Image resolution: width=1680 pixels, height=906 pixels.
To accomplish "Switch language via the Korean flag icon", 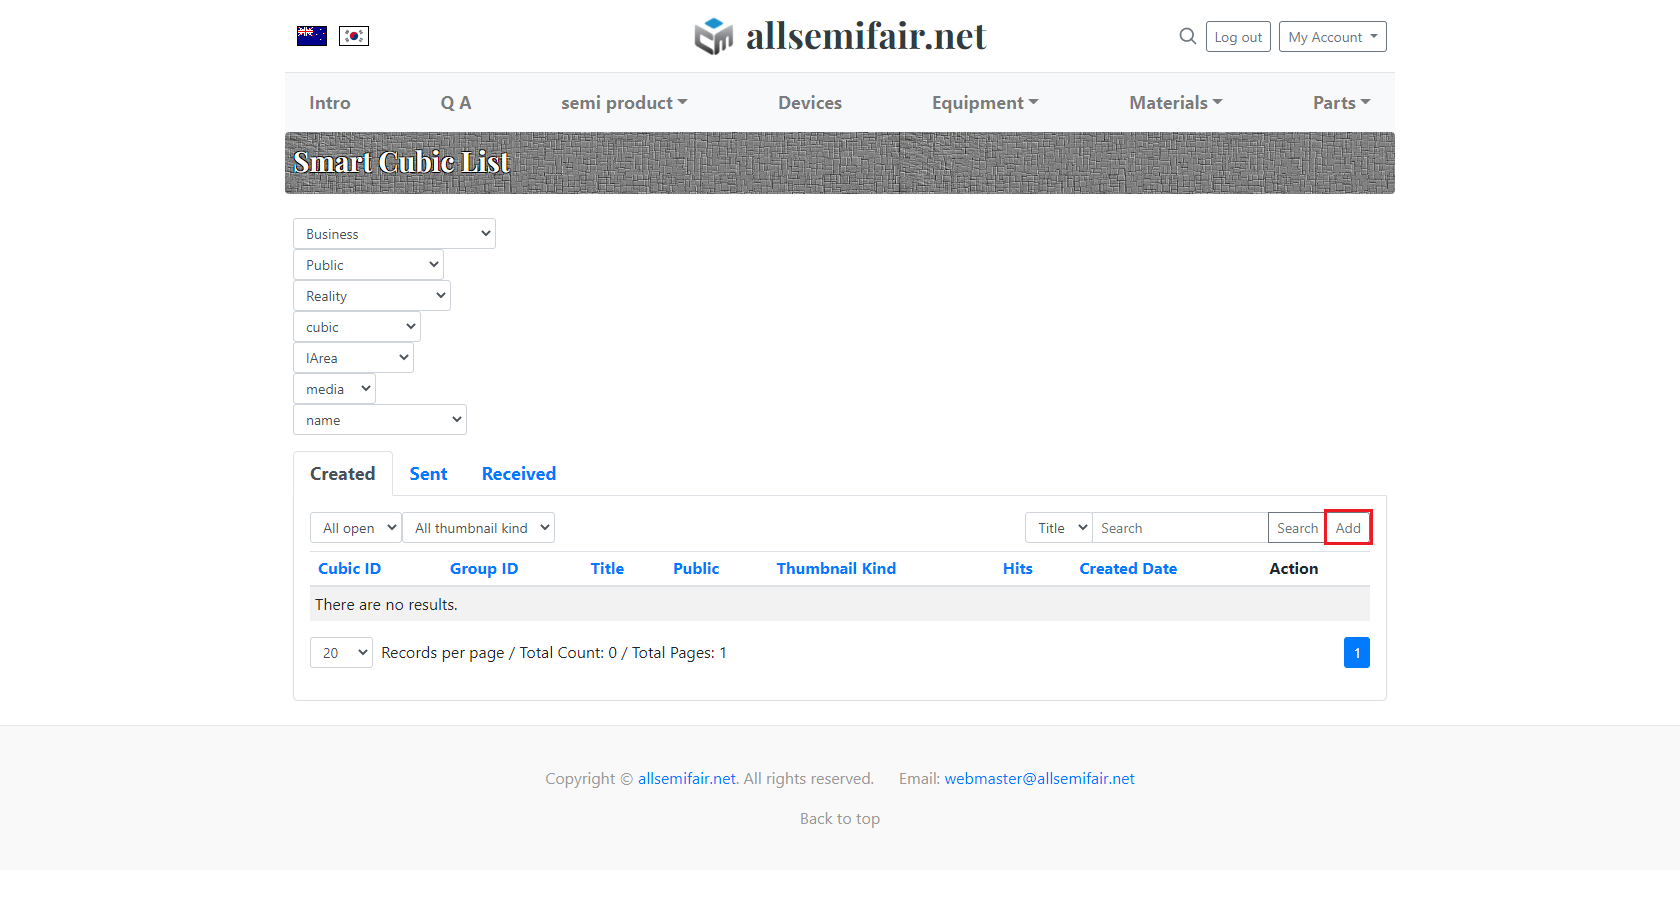I will coord(354,36).
